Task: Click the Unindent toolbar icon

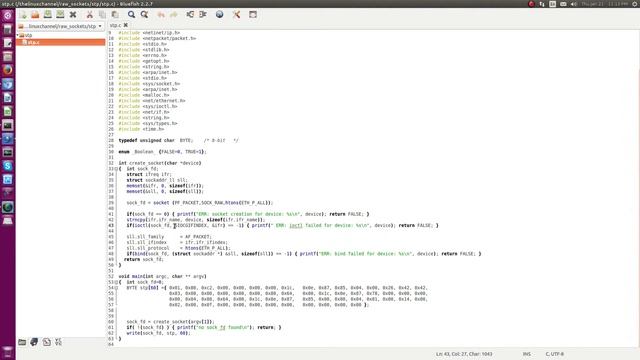Action: click(x=190, y=15)
